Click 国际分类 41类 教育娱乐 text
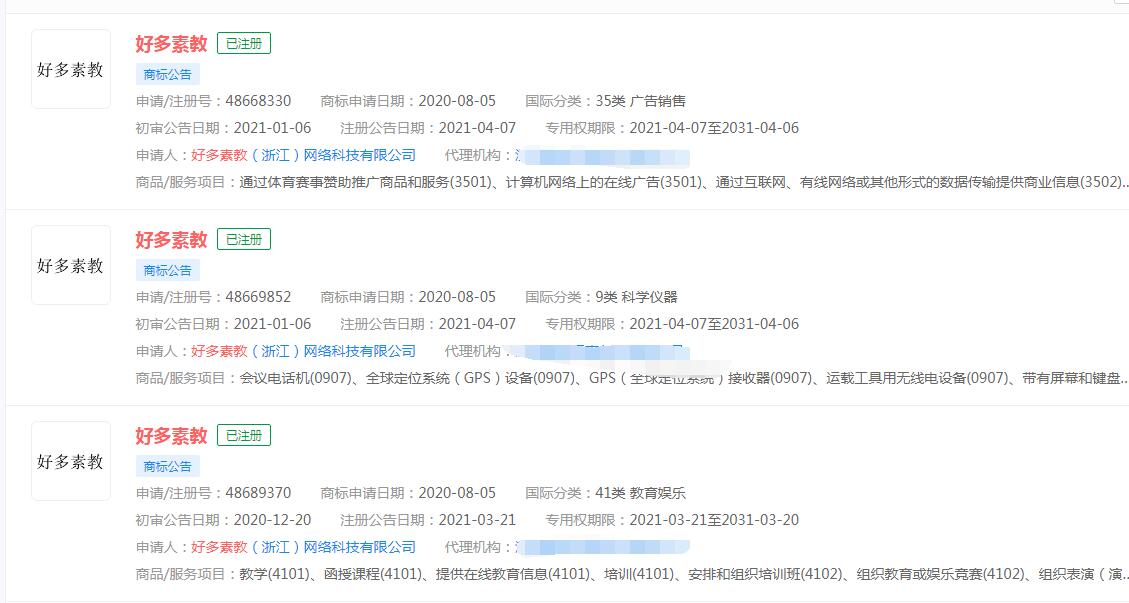Screen dimensions: 1129x603 (x=640, y=493)
